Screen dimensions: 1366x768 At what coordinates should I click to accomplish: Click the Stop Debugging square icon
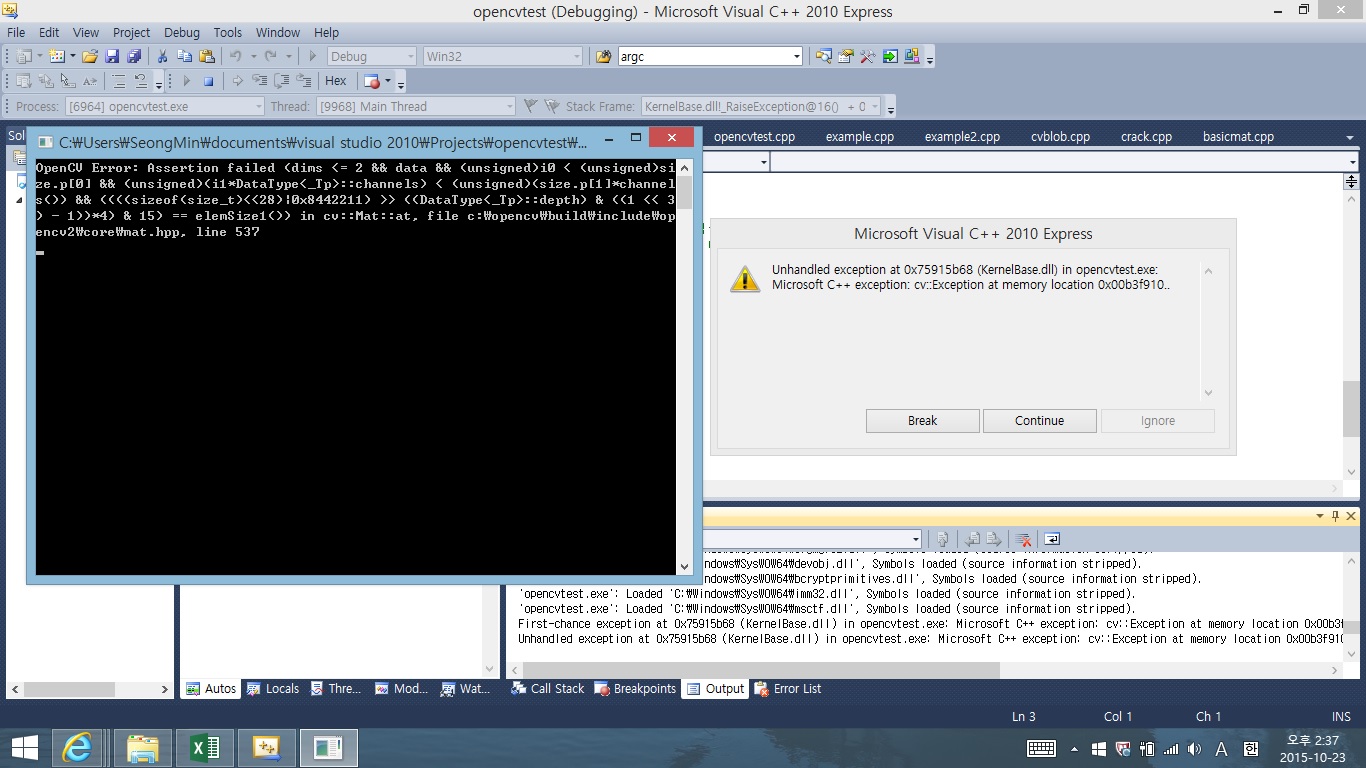(208, 81)
